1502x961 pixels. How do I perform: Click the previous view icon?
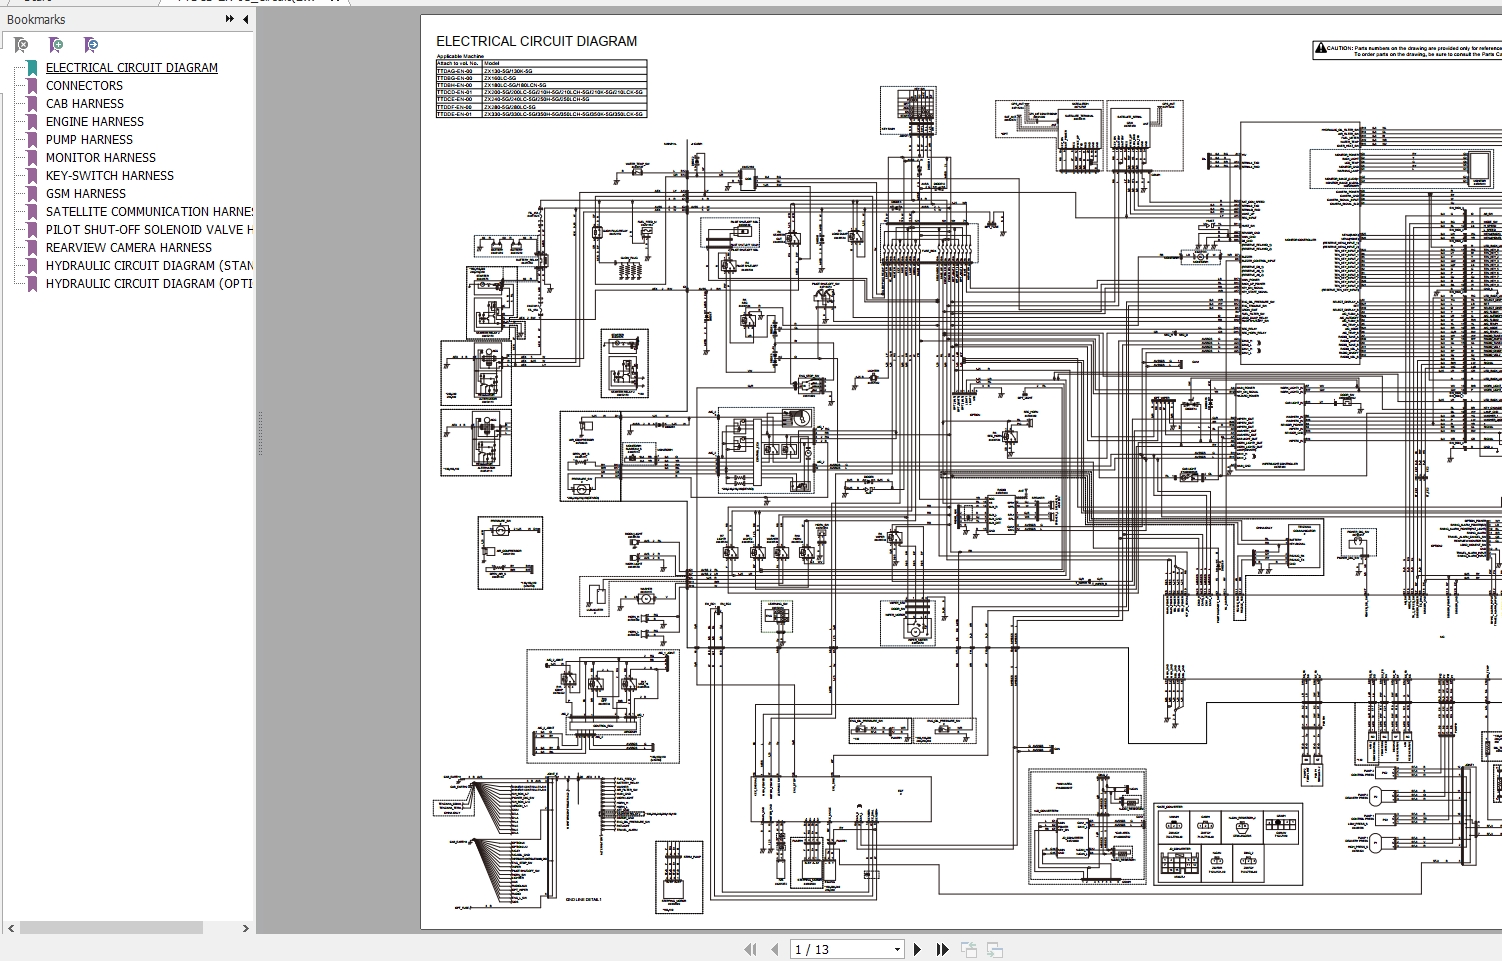tap(969, 949)
